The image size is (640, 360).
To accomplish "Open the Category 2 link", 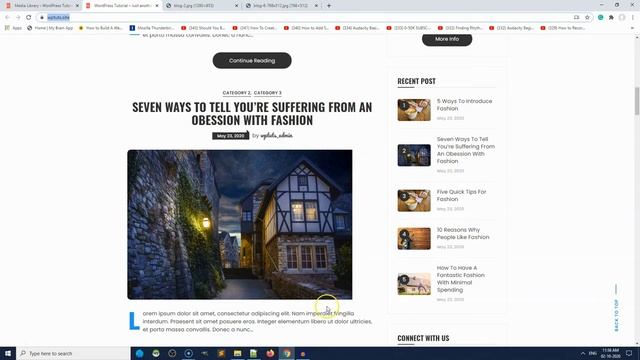I will pyautogui.click(x=236, y=93).
